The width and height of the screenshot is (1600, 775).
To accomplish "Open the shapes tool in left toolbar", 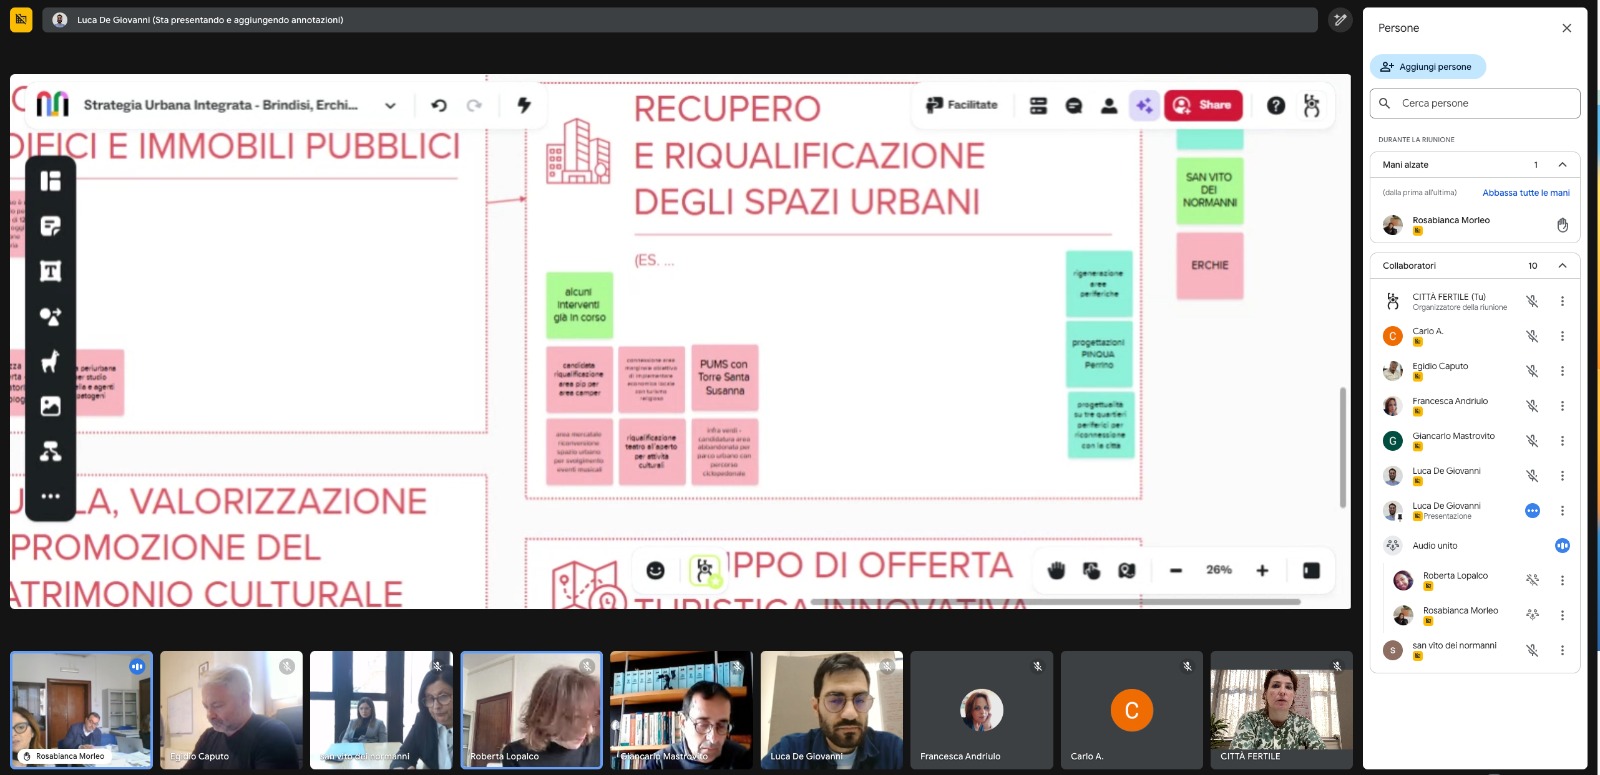I will (50, 316).
